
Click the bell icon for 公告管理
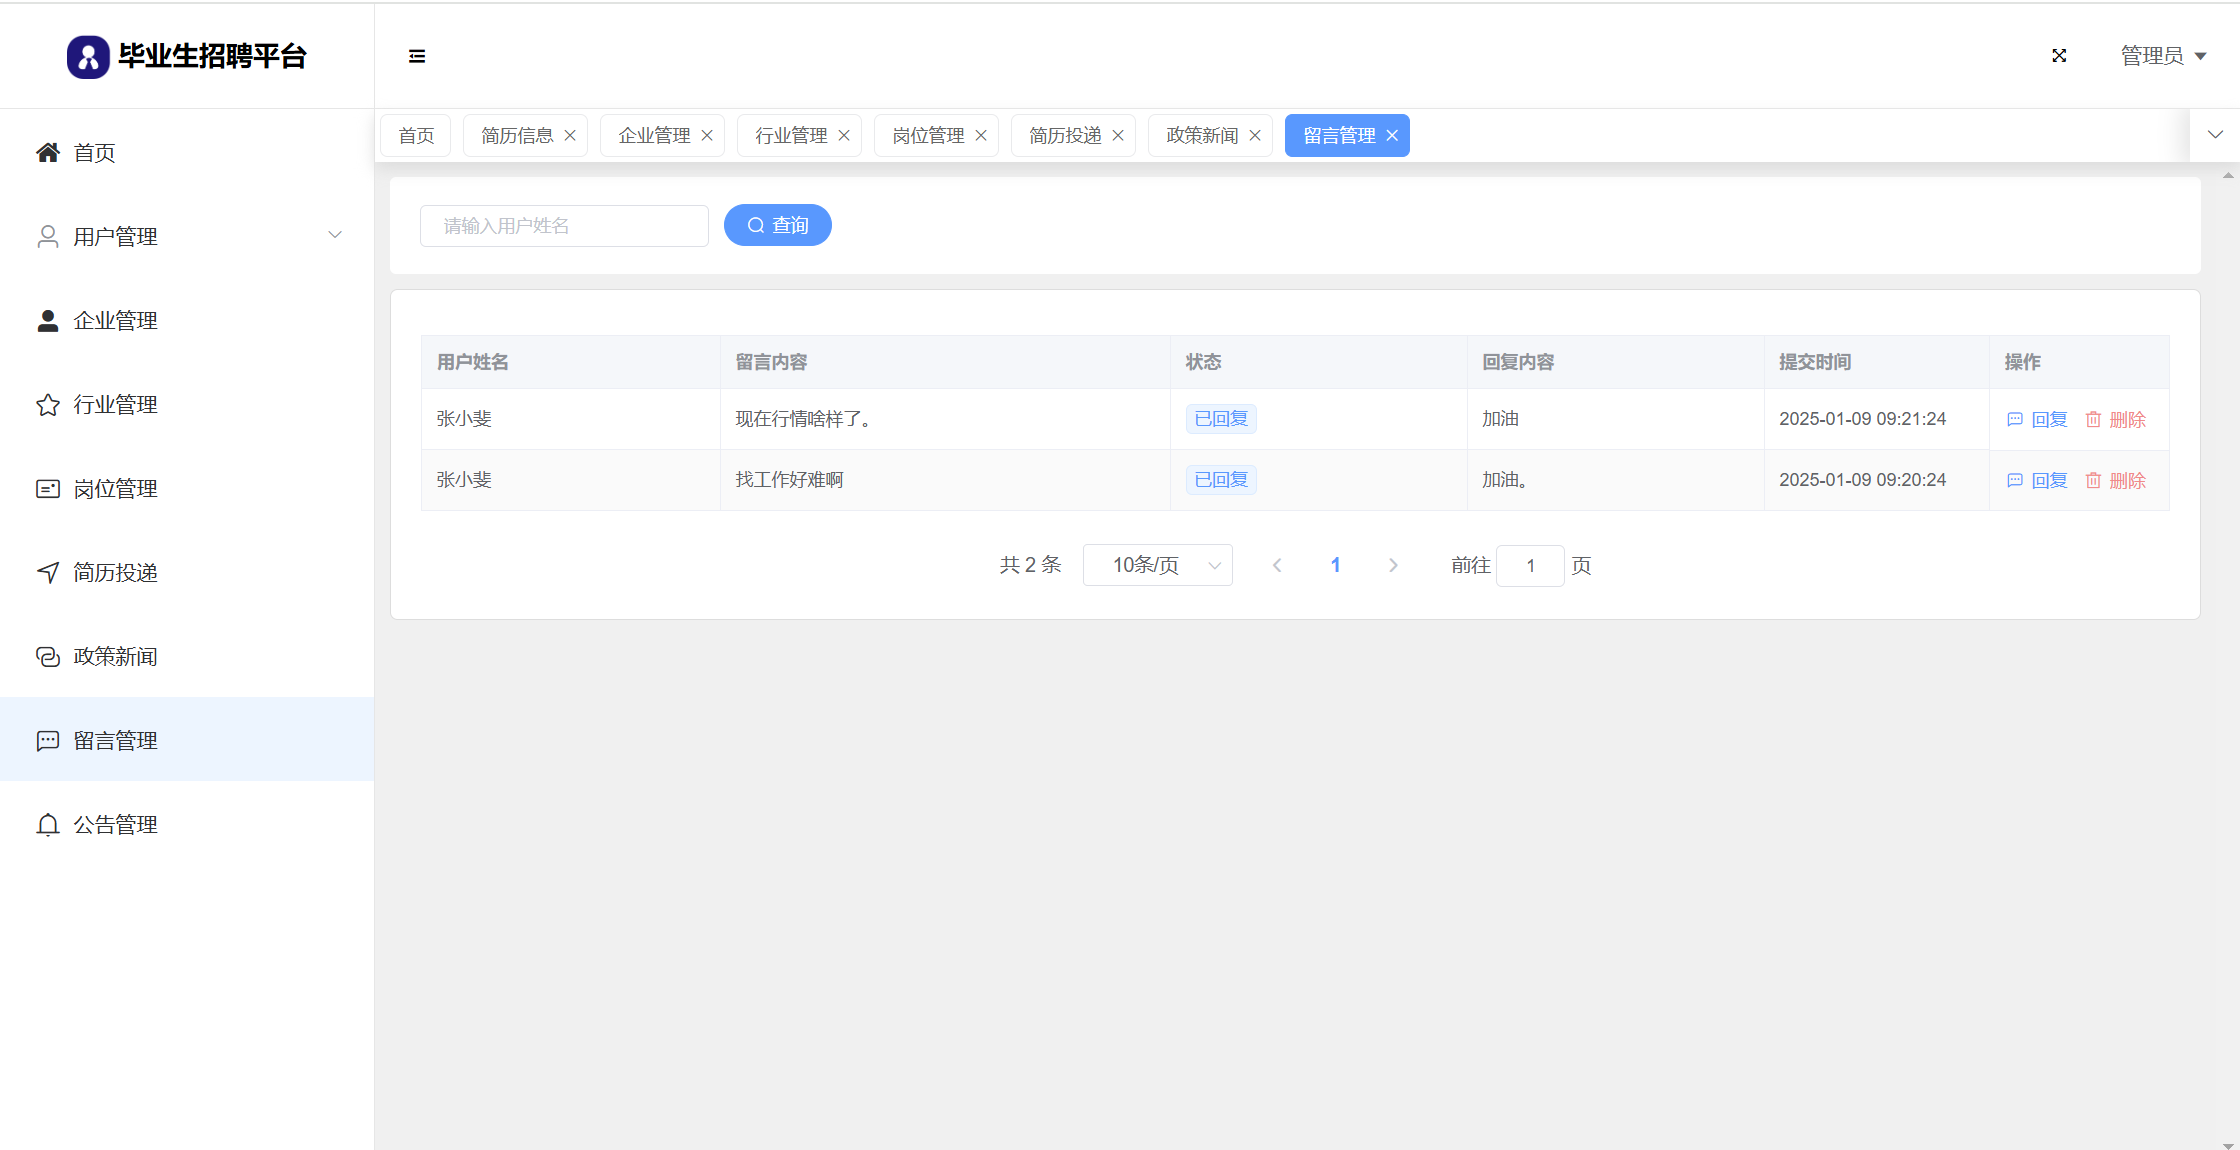coord(48,825)
